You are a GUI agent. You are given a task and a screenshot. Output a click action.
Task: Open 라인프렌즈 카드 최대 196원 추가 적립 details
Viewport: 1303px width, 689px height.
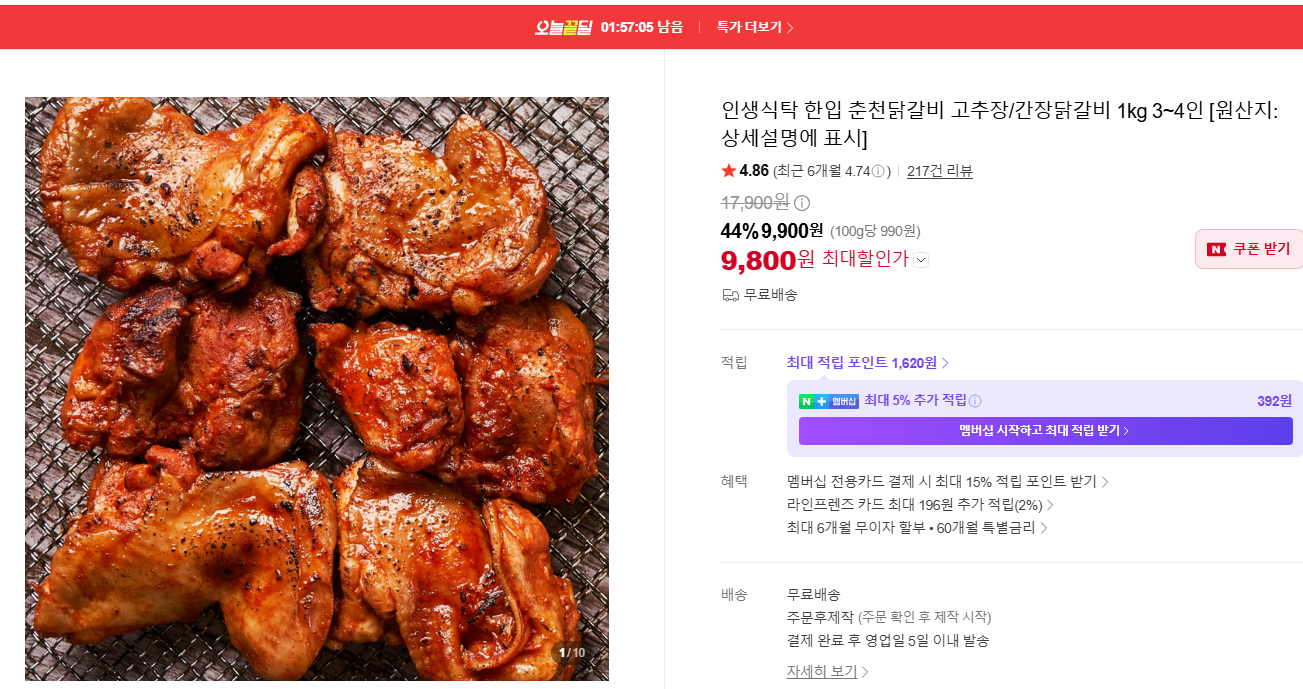920,505
